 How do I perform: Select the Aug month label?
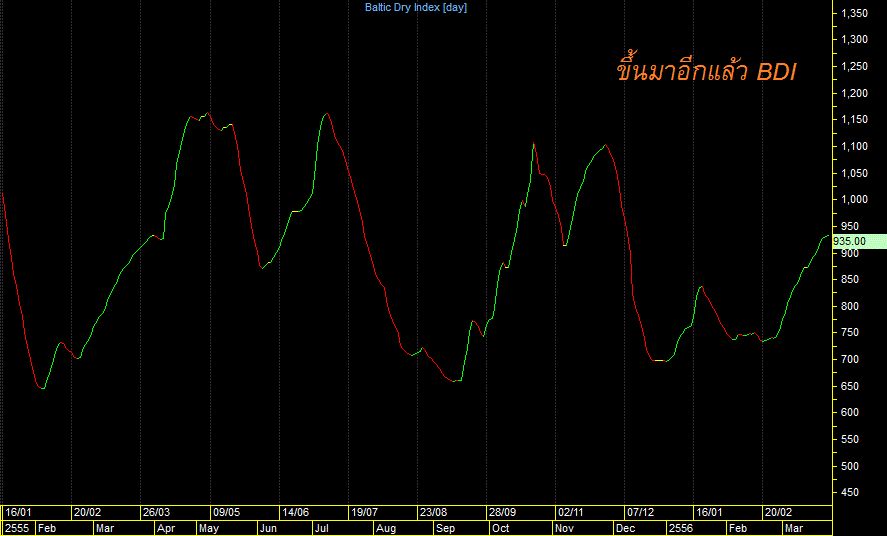click(x=386, y=529)
